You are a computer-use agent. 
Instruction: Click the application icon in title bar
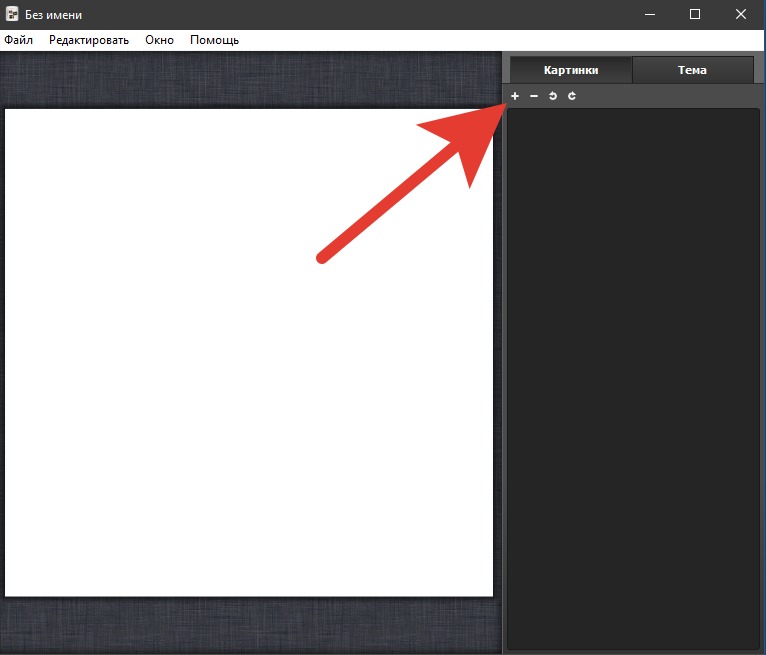coord(12,14)
